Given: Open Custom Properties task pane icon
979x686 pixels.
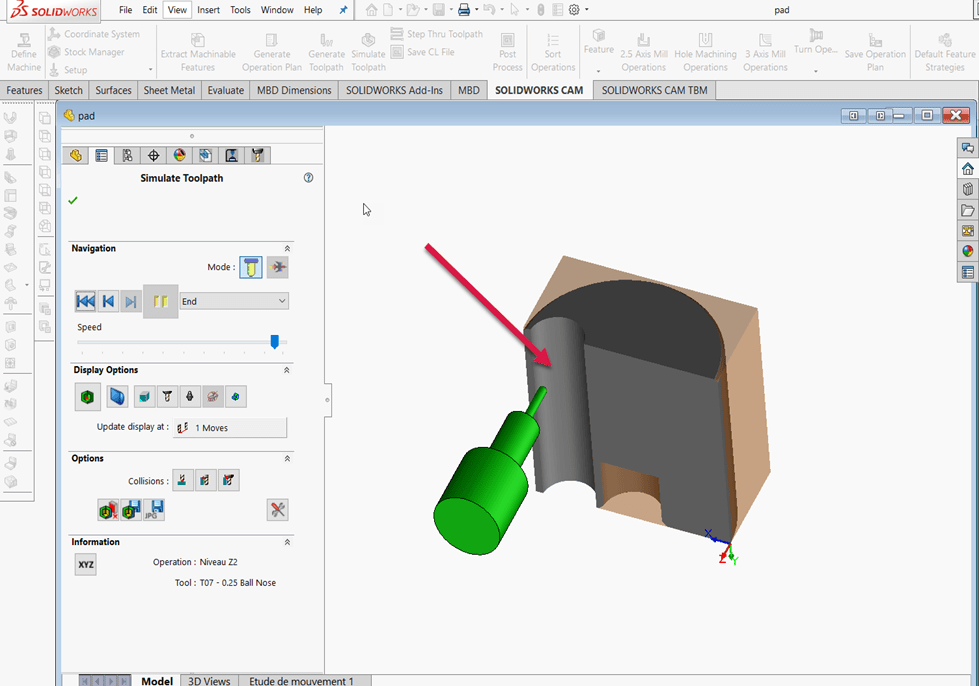Looking at the screenshot, I should [968, 272].
